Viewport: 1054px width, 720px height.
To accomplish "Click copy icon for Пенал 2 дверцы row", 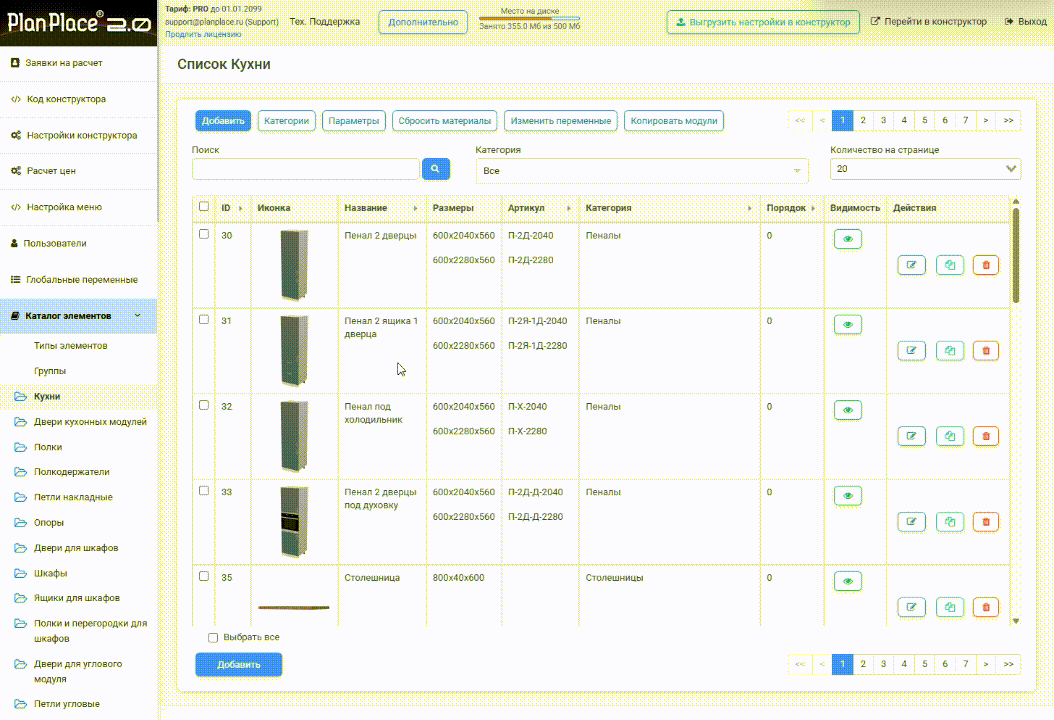I will tap(950, 265).
